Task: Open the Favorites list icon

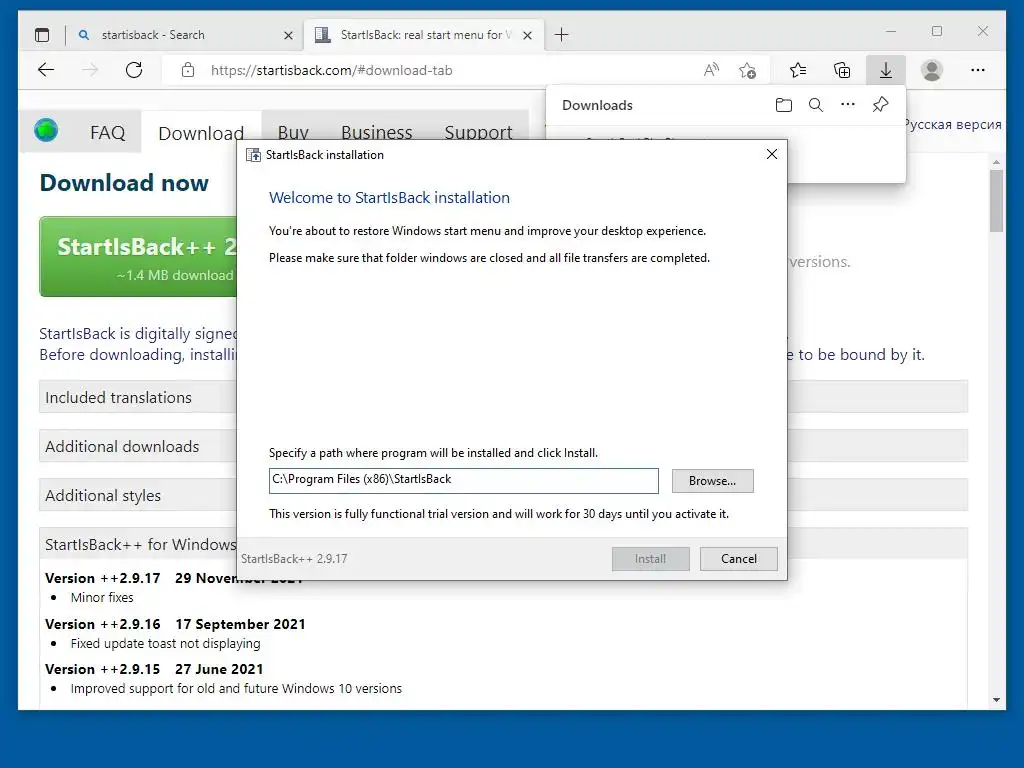Action: pos(797,70)
